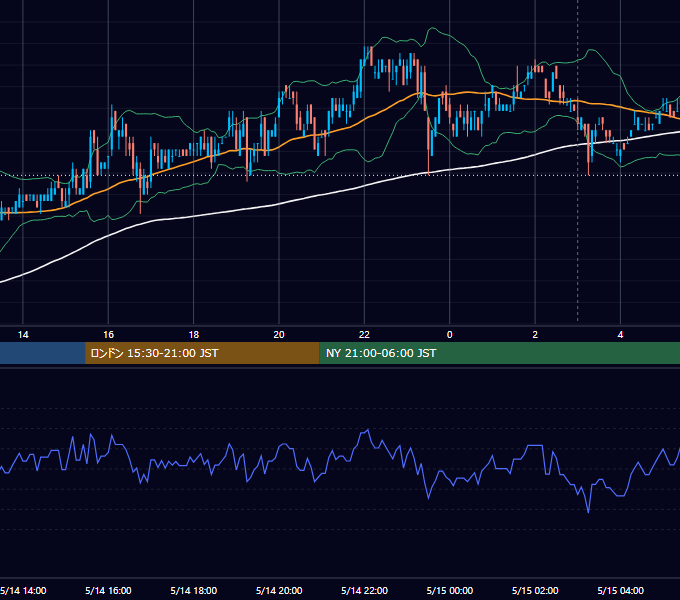Viewport: 680px width, 600px height.
Task: Click the 2 hour label on chart axis
Action: point(535,335)
